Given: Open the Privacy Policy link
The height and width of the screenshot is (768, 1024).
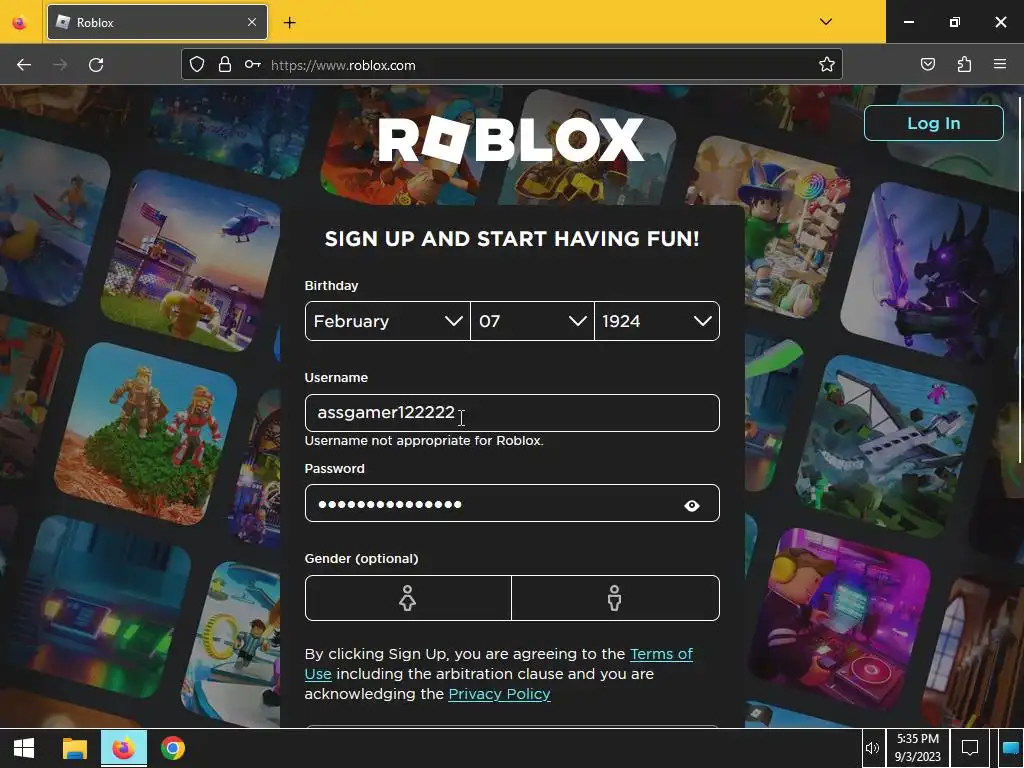Looking at the screenshot, I should pos(500,694).
